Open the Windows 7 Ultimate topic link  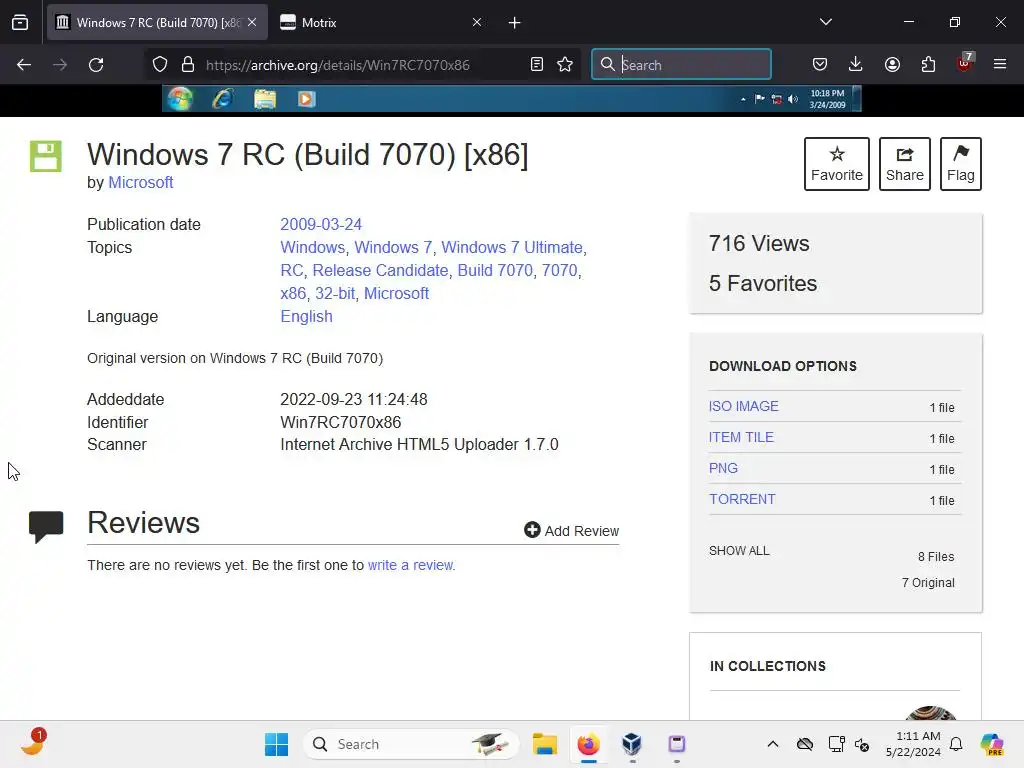pos(512,248)
